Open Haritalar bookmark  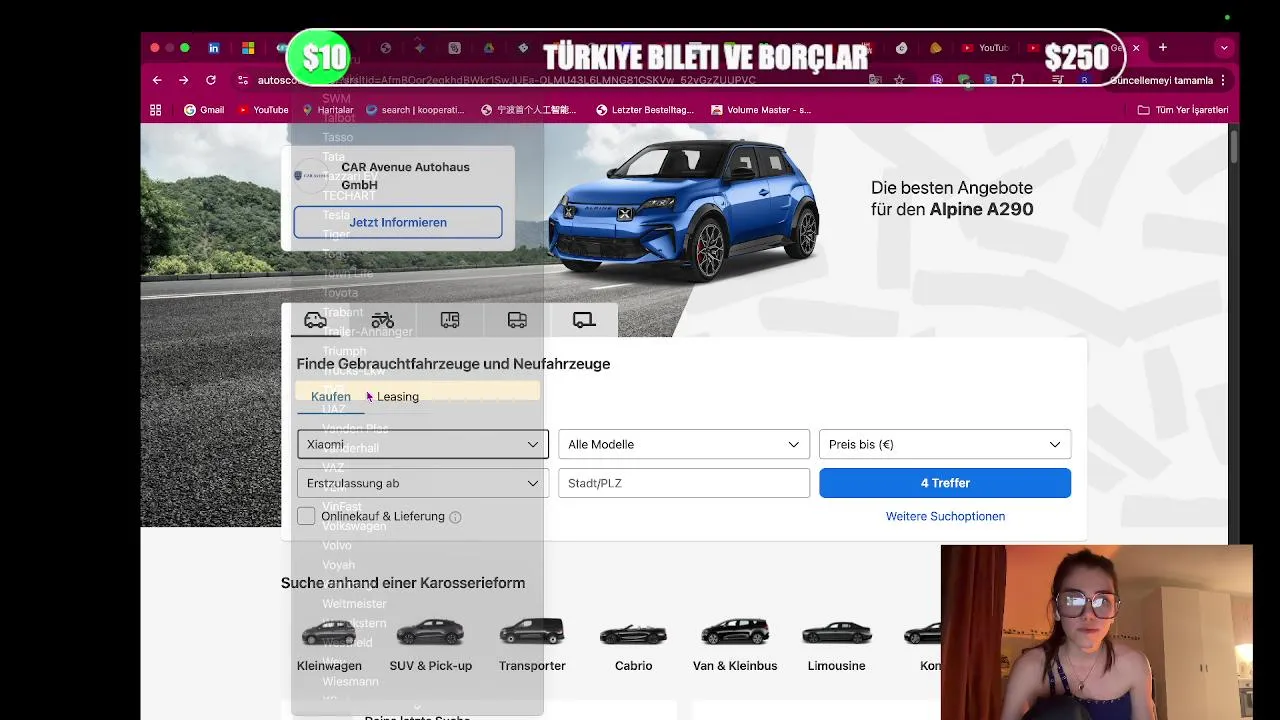[327, 110]
